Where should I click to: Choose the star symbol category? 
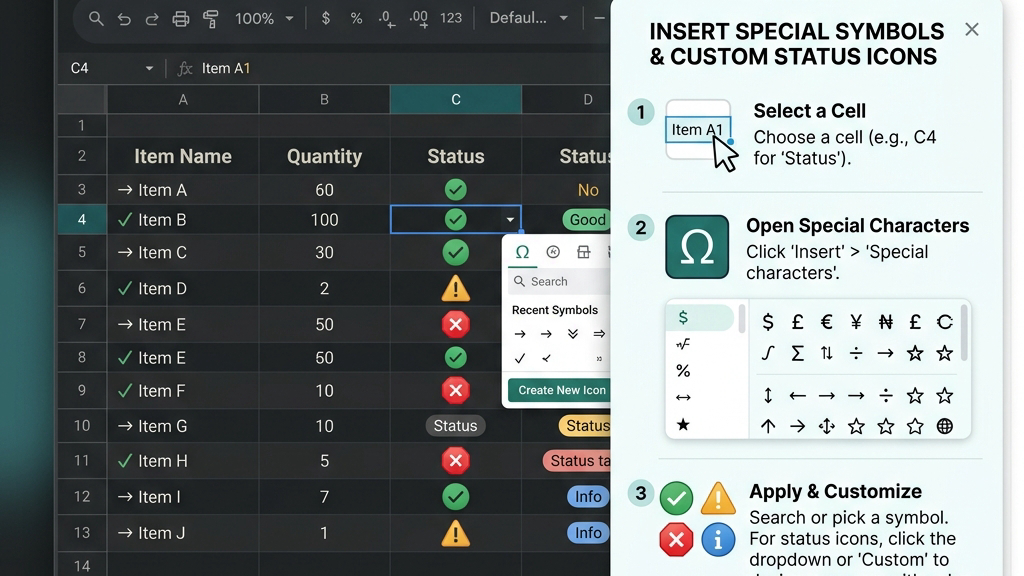click(683, 425)
